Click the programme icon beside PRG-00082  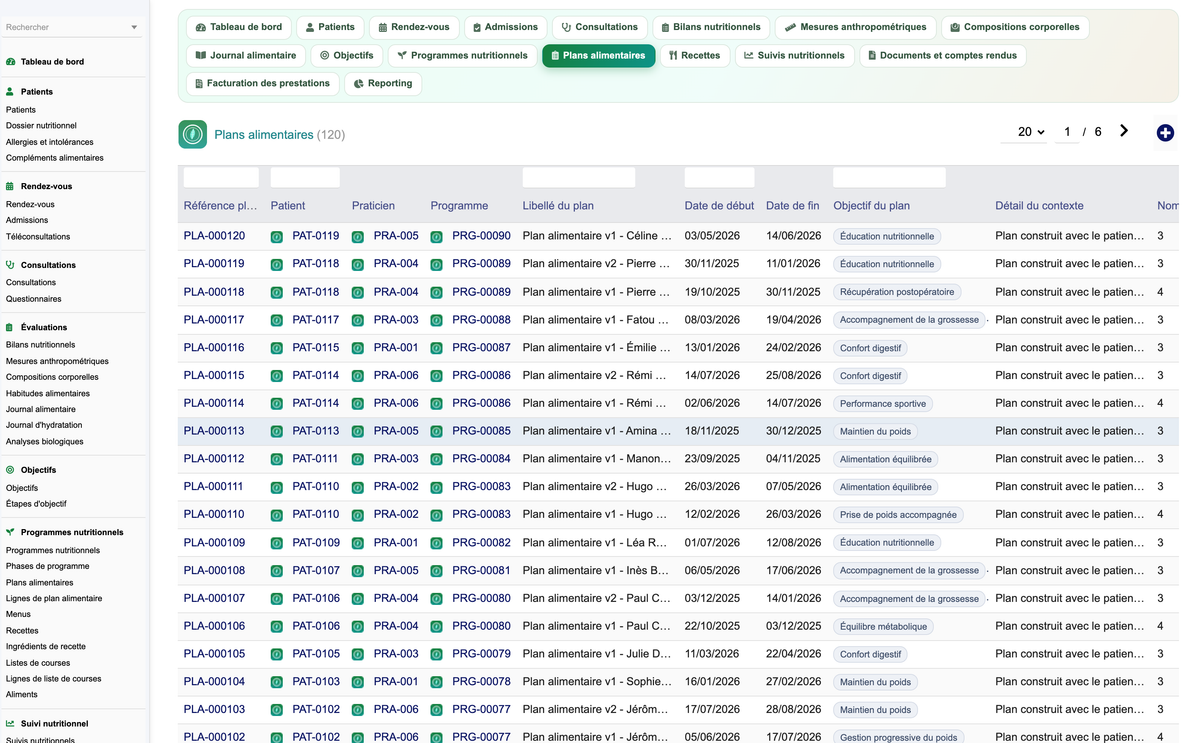[437, 543]
